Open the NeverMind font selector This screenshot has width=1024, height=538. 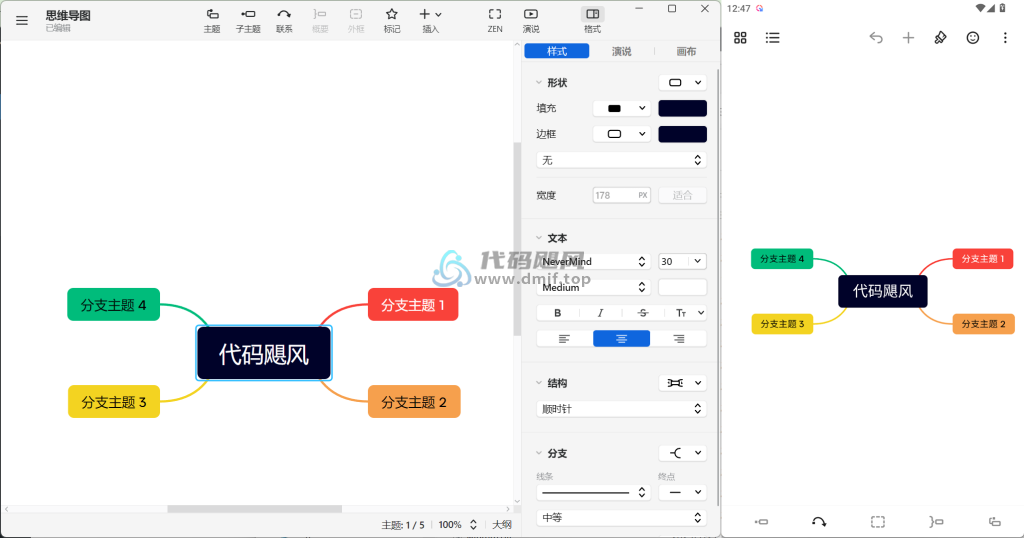tap(594, 261)
